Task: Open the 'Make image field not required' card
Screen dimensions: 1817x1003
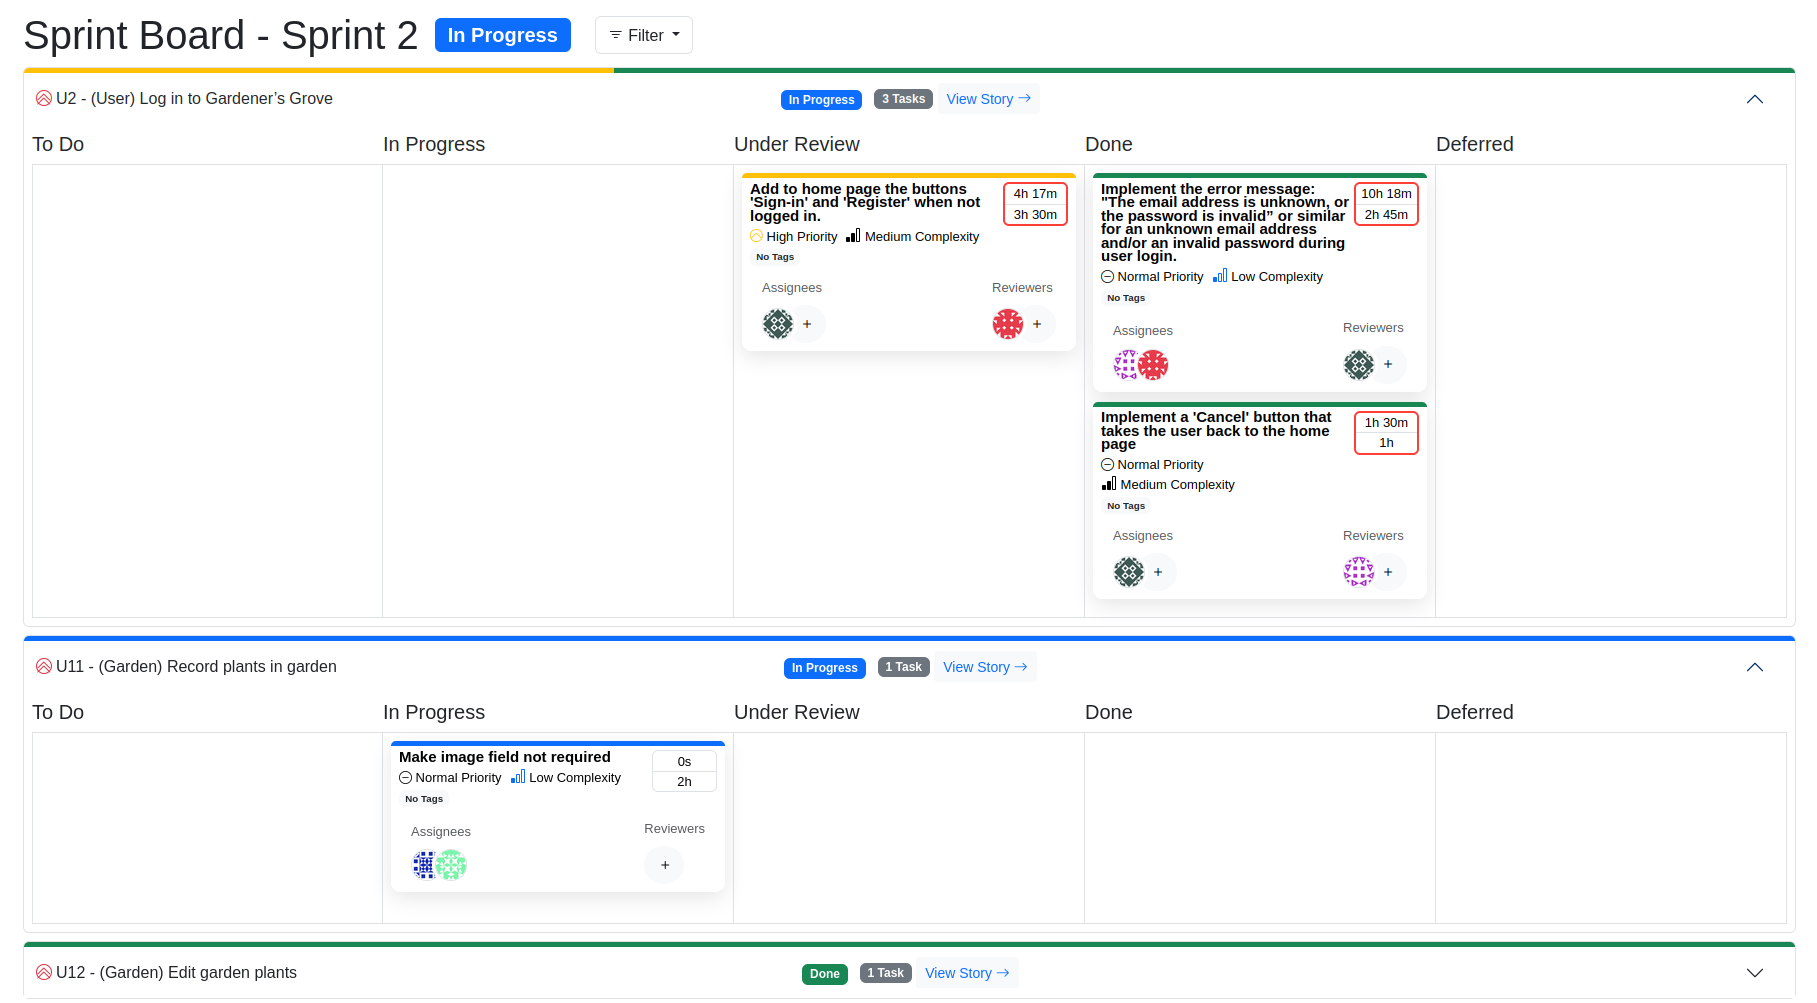Action: pos(504,757)
